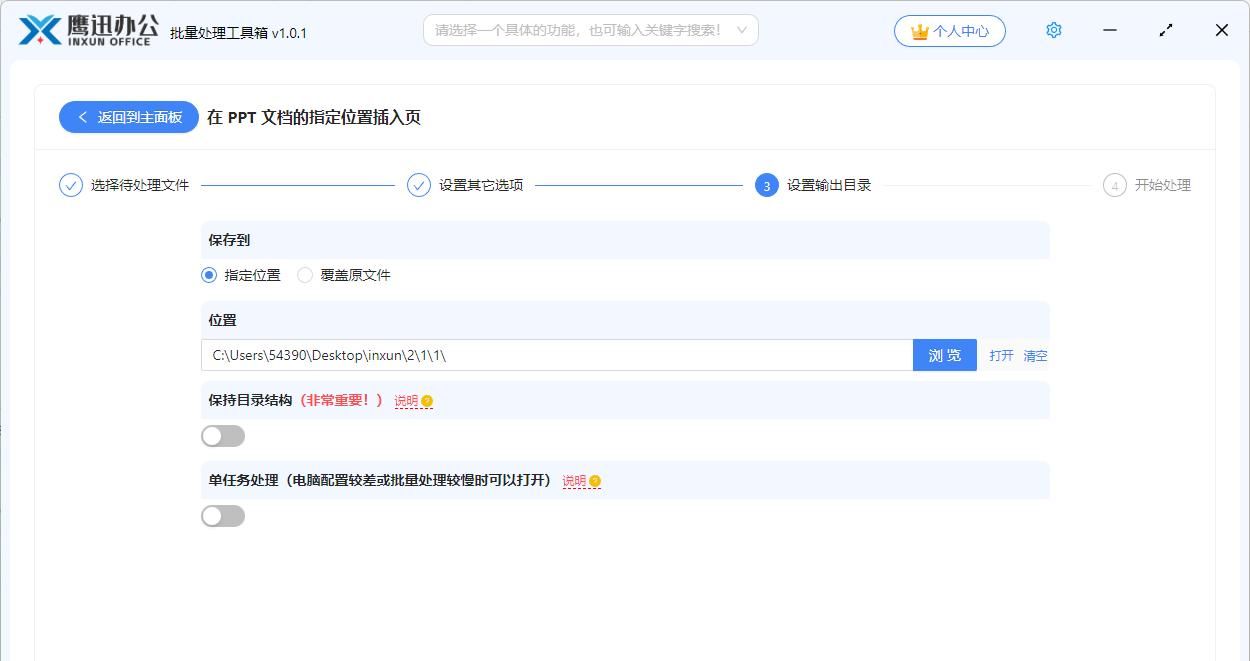
Task: Click the step 4 circle for 开始处理
Action: coord(1114,185)
